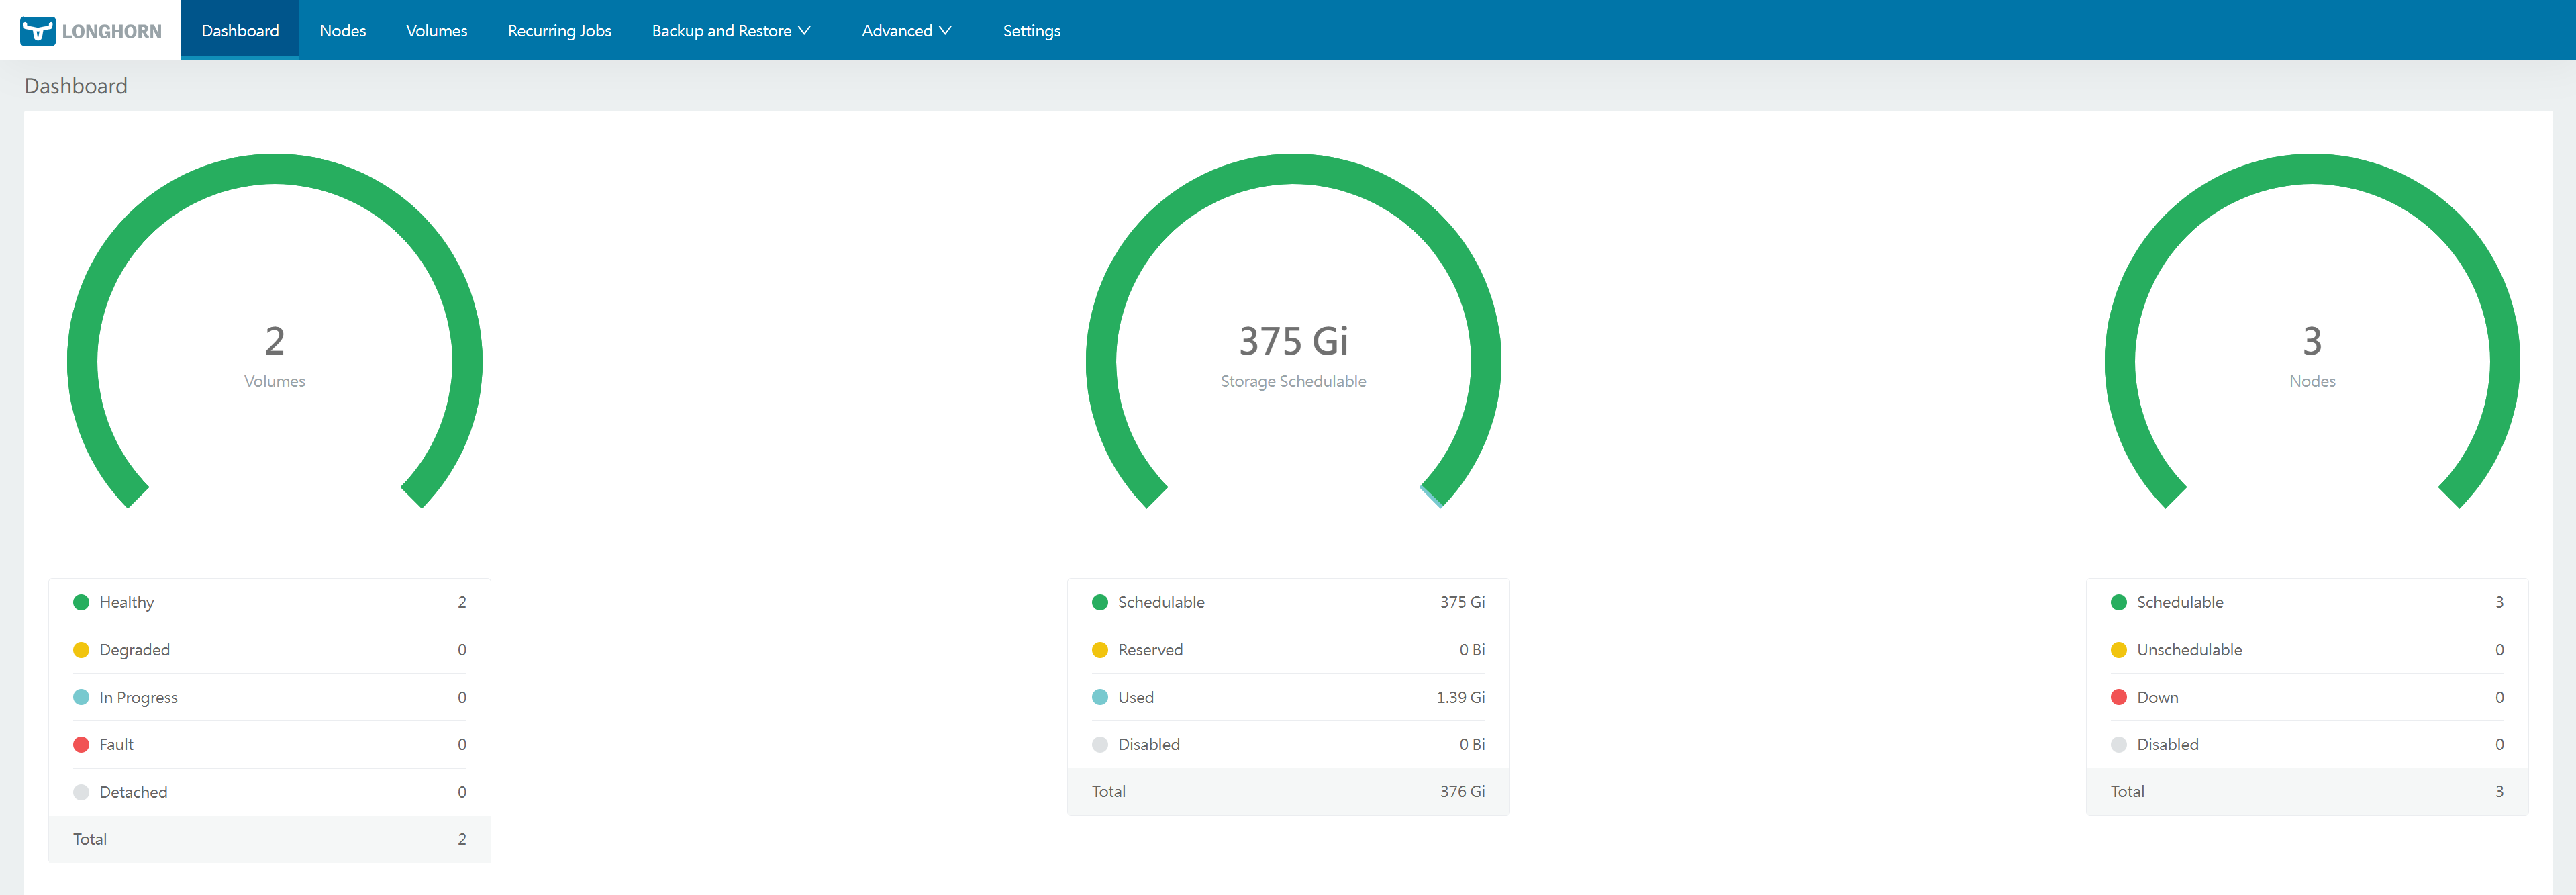This screenshot has height=895, width=2576.
Task: Click the red Down nodes dot
Action: point(2118,697)
